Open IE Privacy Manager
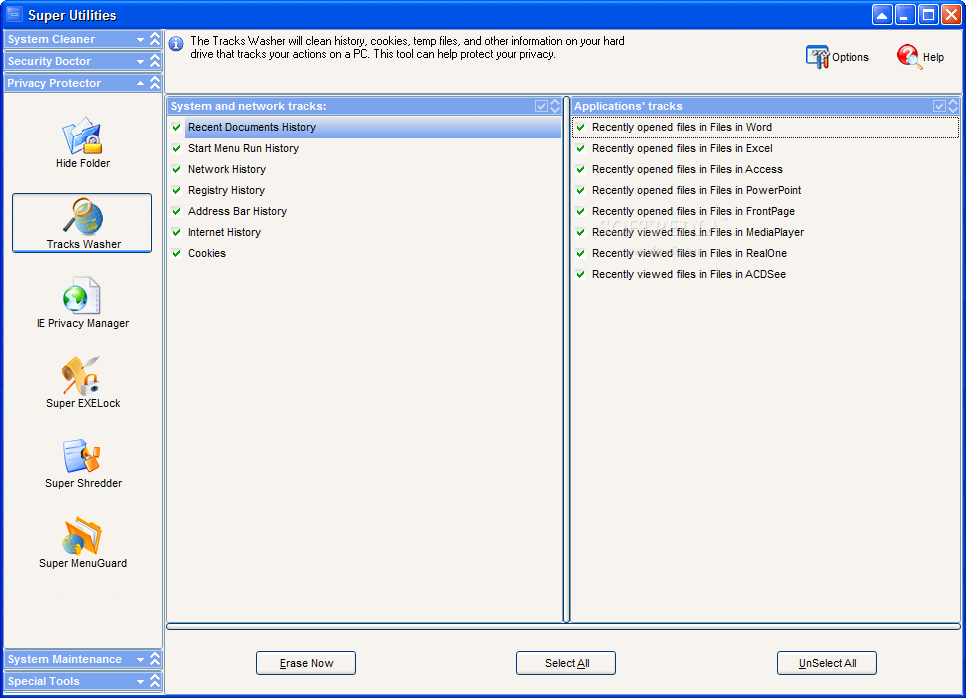Image resolution: width=966 pixels, height=698 pixels. click(x=82, y=302)
